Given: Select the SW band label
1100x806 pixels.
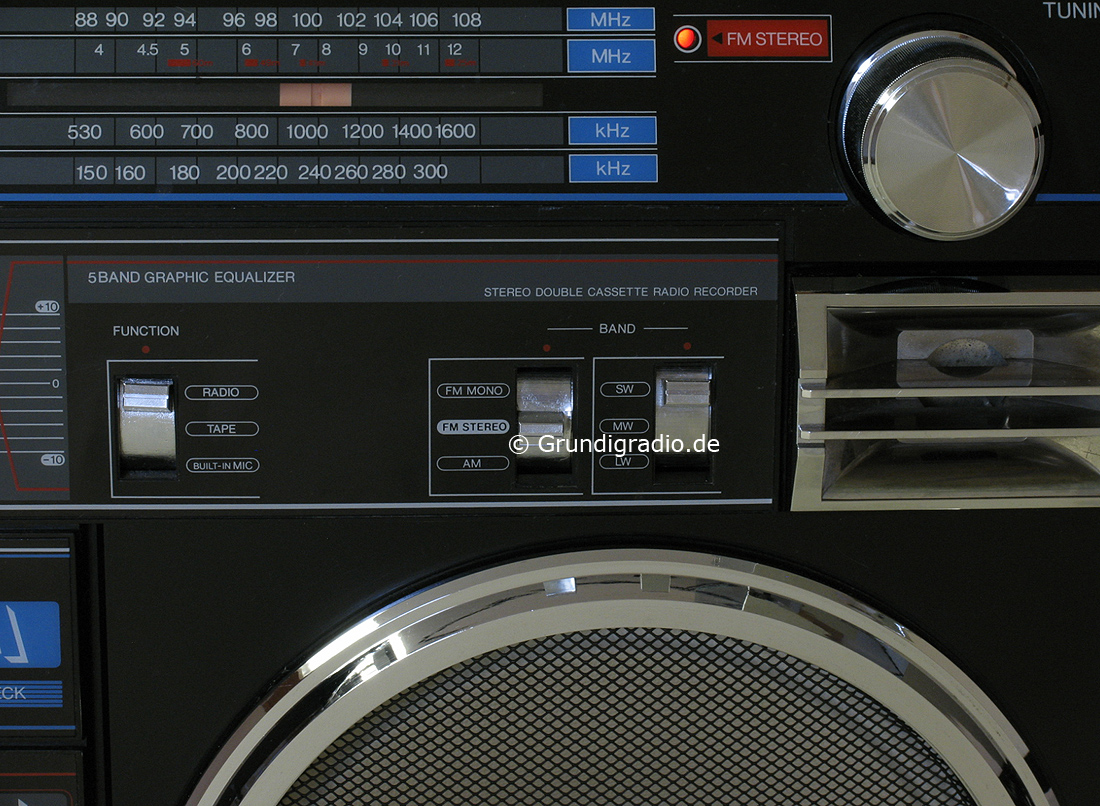Looking at the screenshot, I should [624, 390].
